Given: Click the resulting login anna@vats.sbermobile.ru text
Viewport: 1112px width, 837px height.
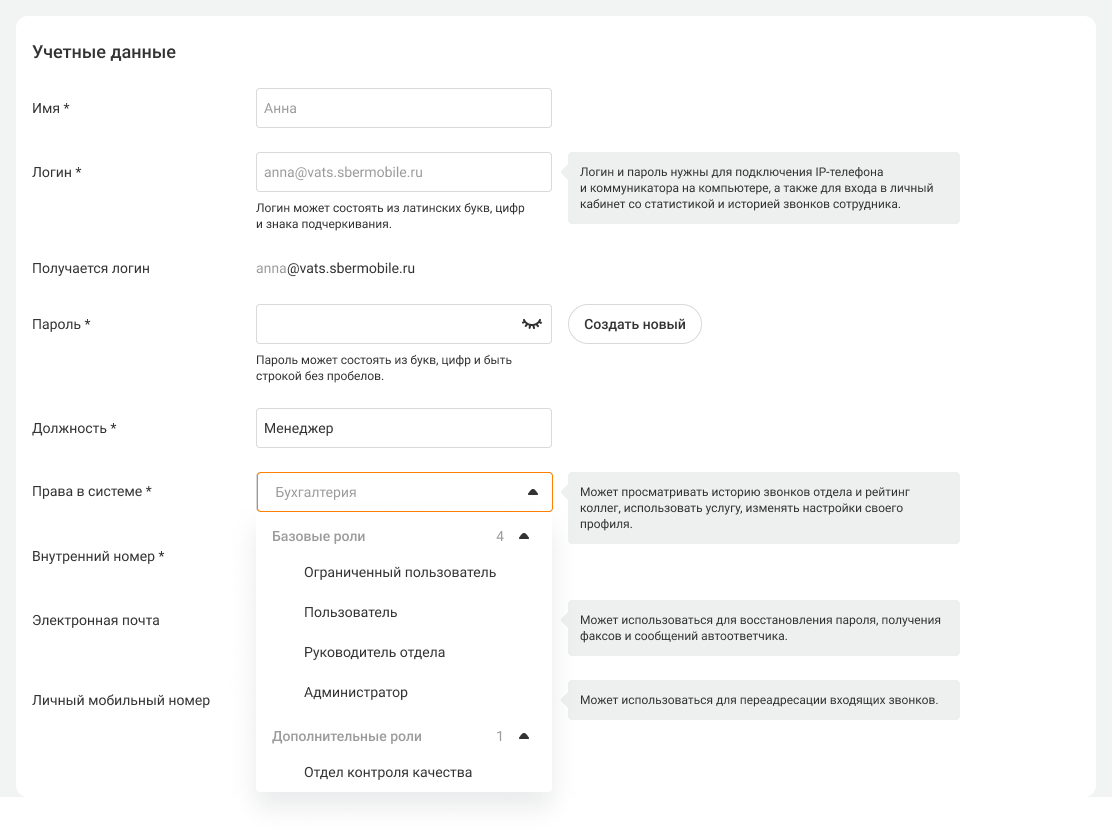Looking at the screenshot, I should (335, 268).
